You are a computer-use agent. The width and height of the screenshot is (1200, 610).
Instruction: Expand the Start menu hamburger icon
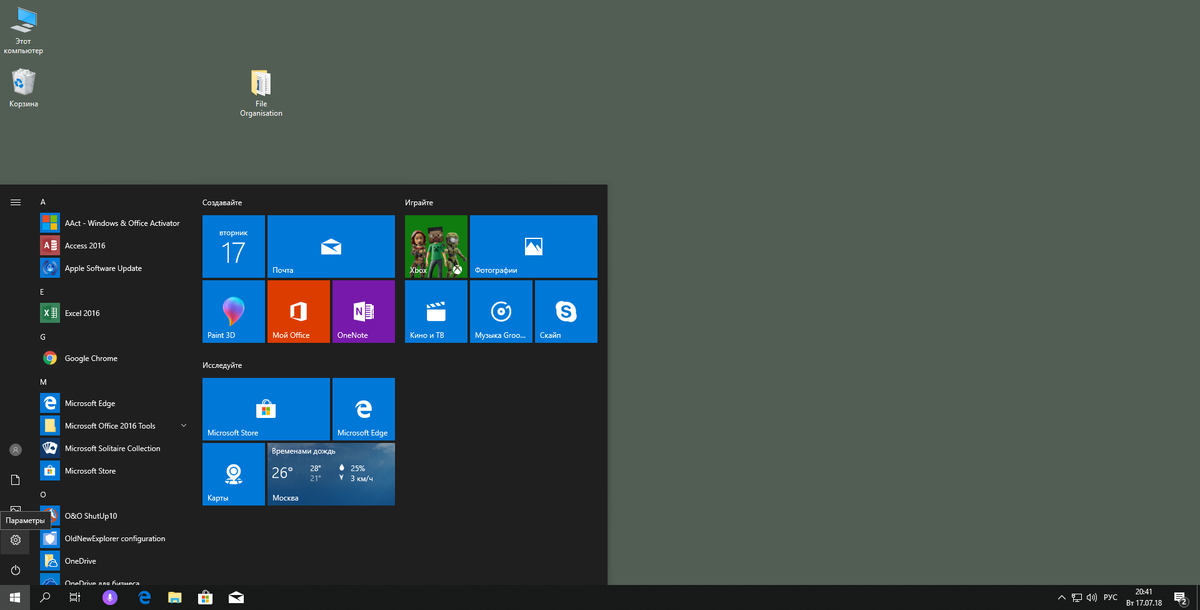click(x=15, y=202)
